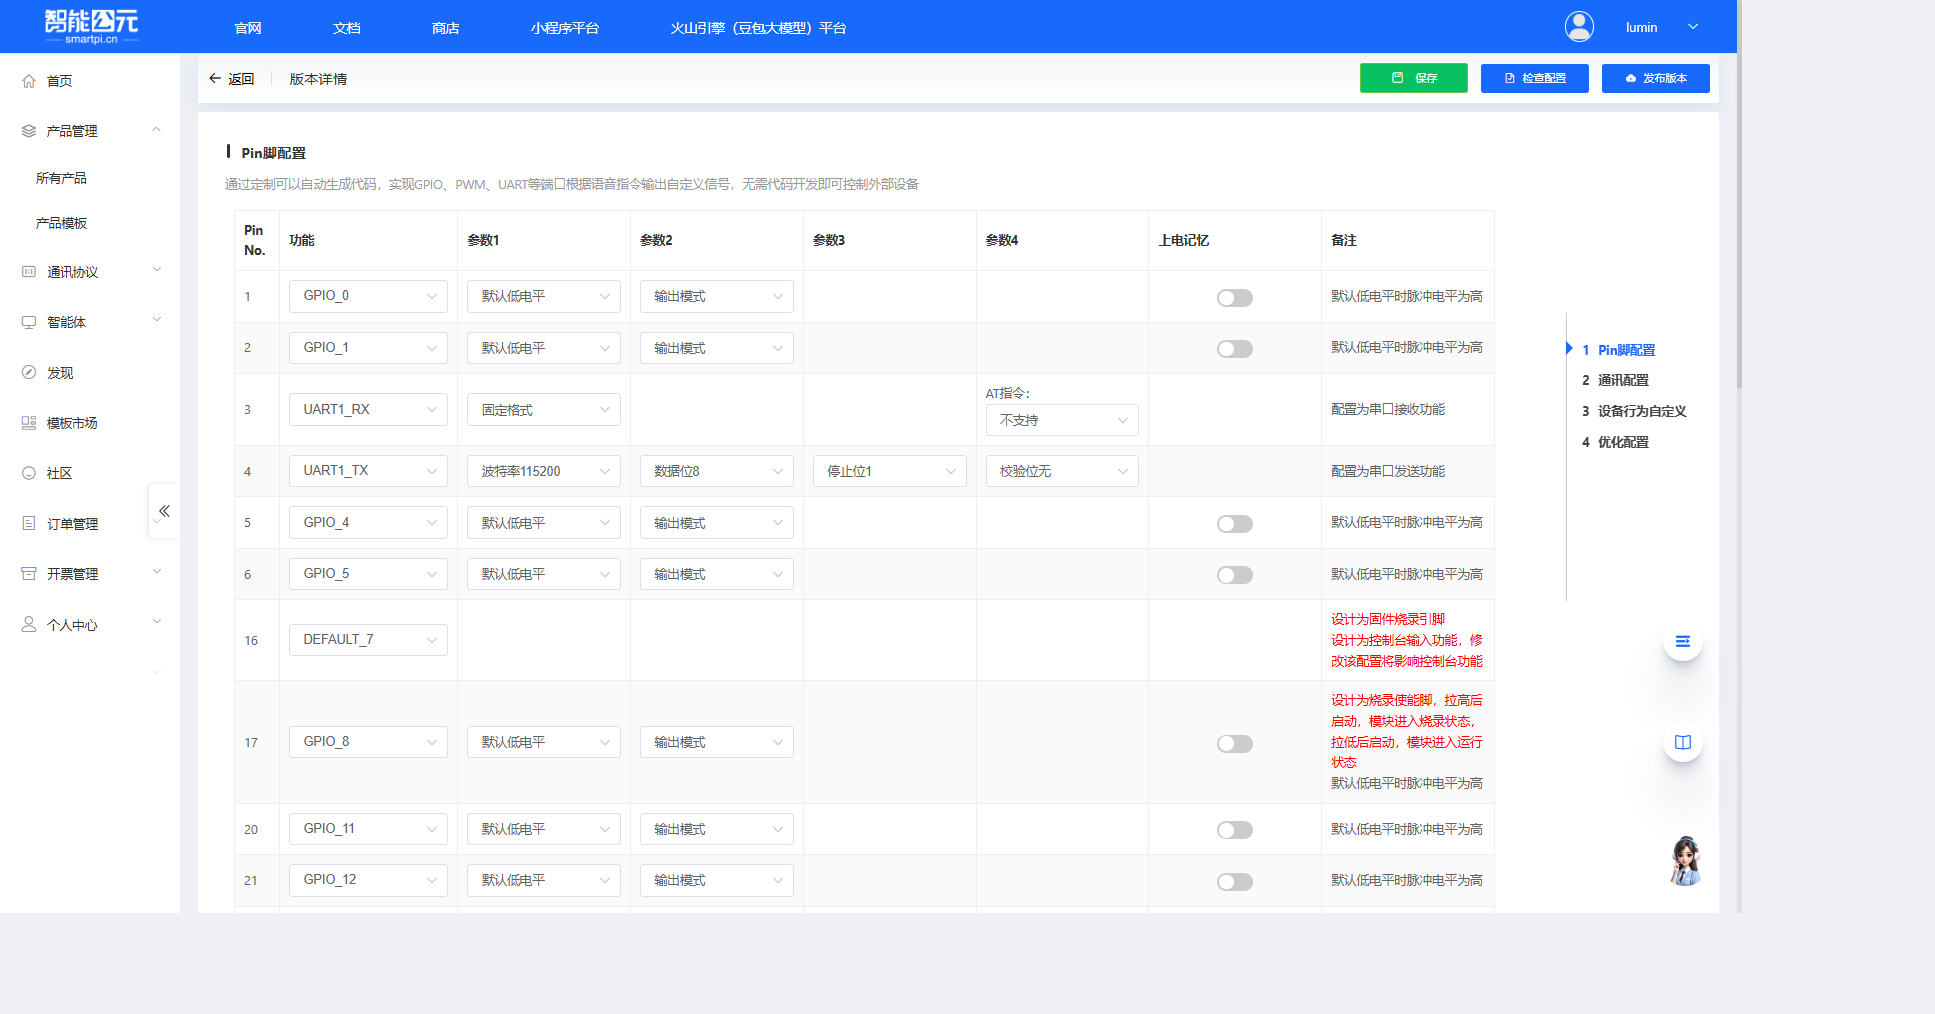
Task: Expand the 通讯协议 sidebar menu
Action: pyautogui.click(x=90, y=272)
